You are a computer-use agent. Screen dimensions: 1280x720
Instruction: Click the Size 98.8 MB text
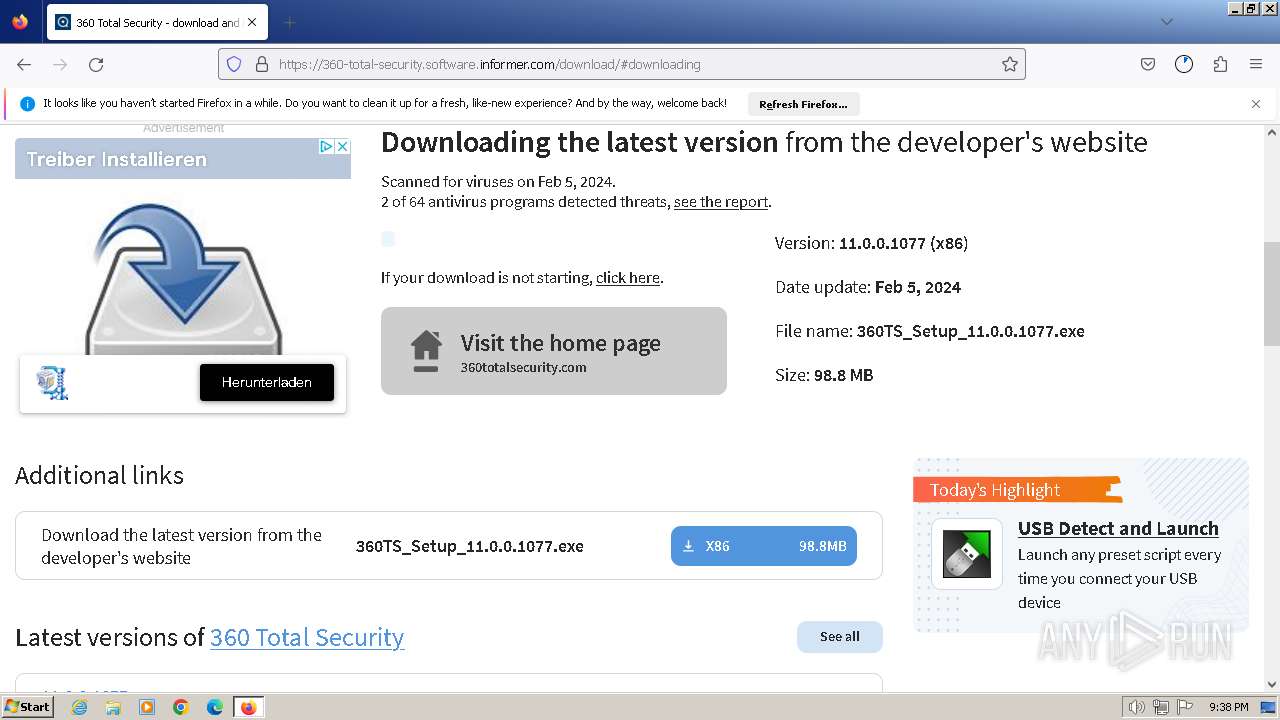[x=824, y=375]
